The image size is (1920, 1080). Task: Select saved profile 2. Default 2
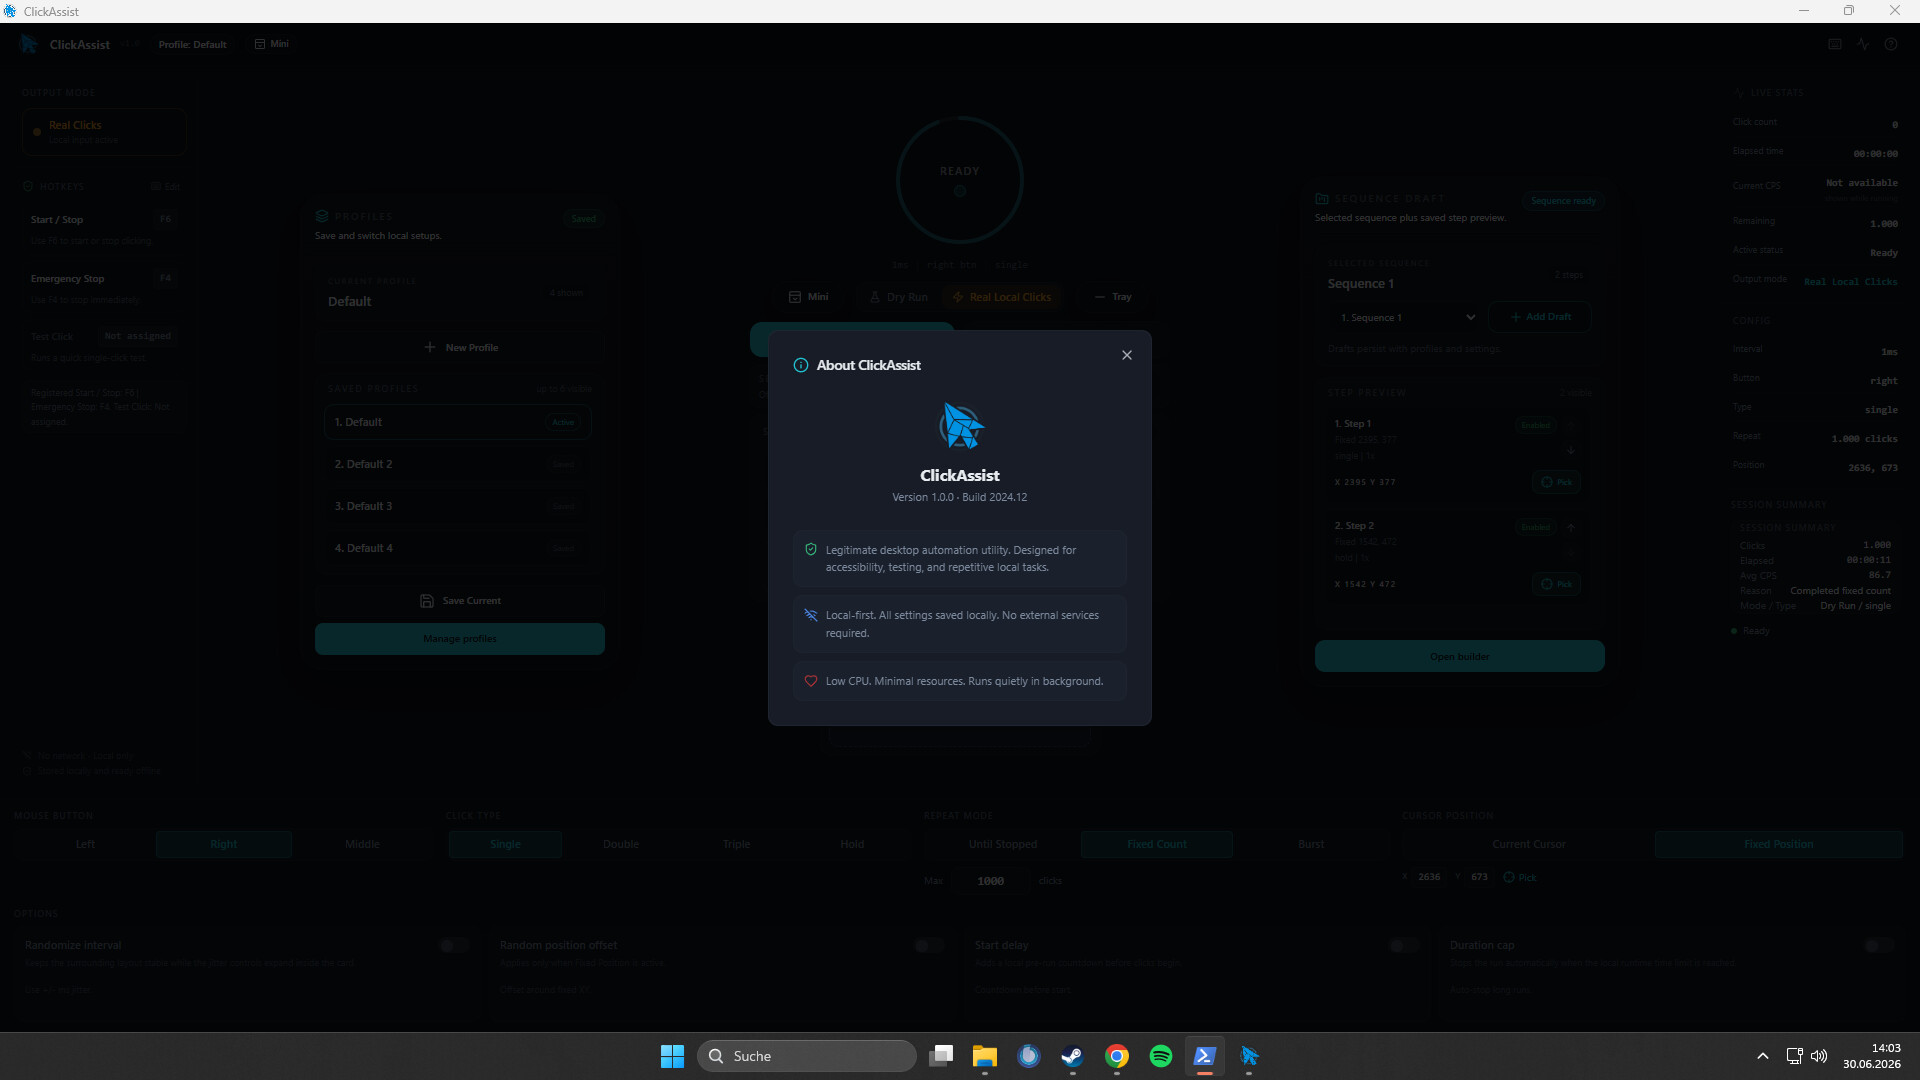point(458,464)
